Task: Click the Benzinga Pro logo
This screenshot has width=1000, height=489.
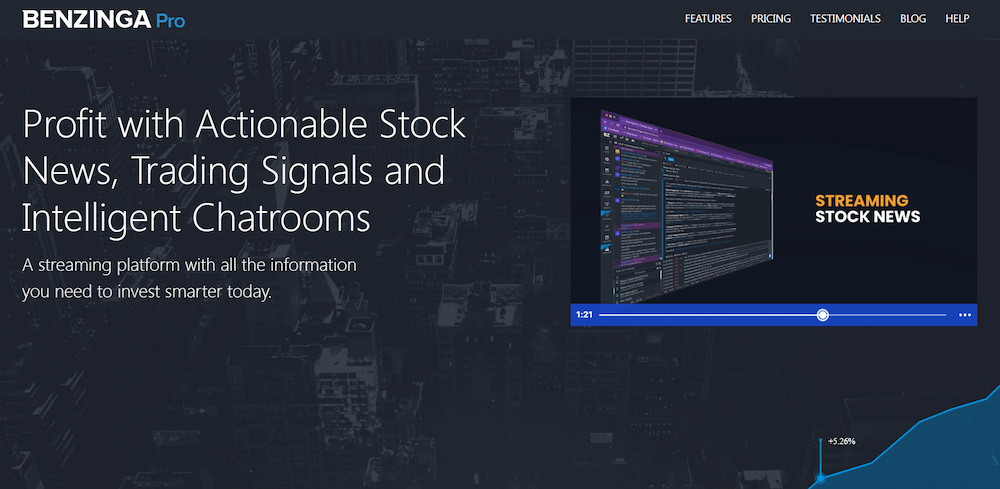Action: tap(104, 19)
